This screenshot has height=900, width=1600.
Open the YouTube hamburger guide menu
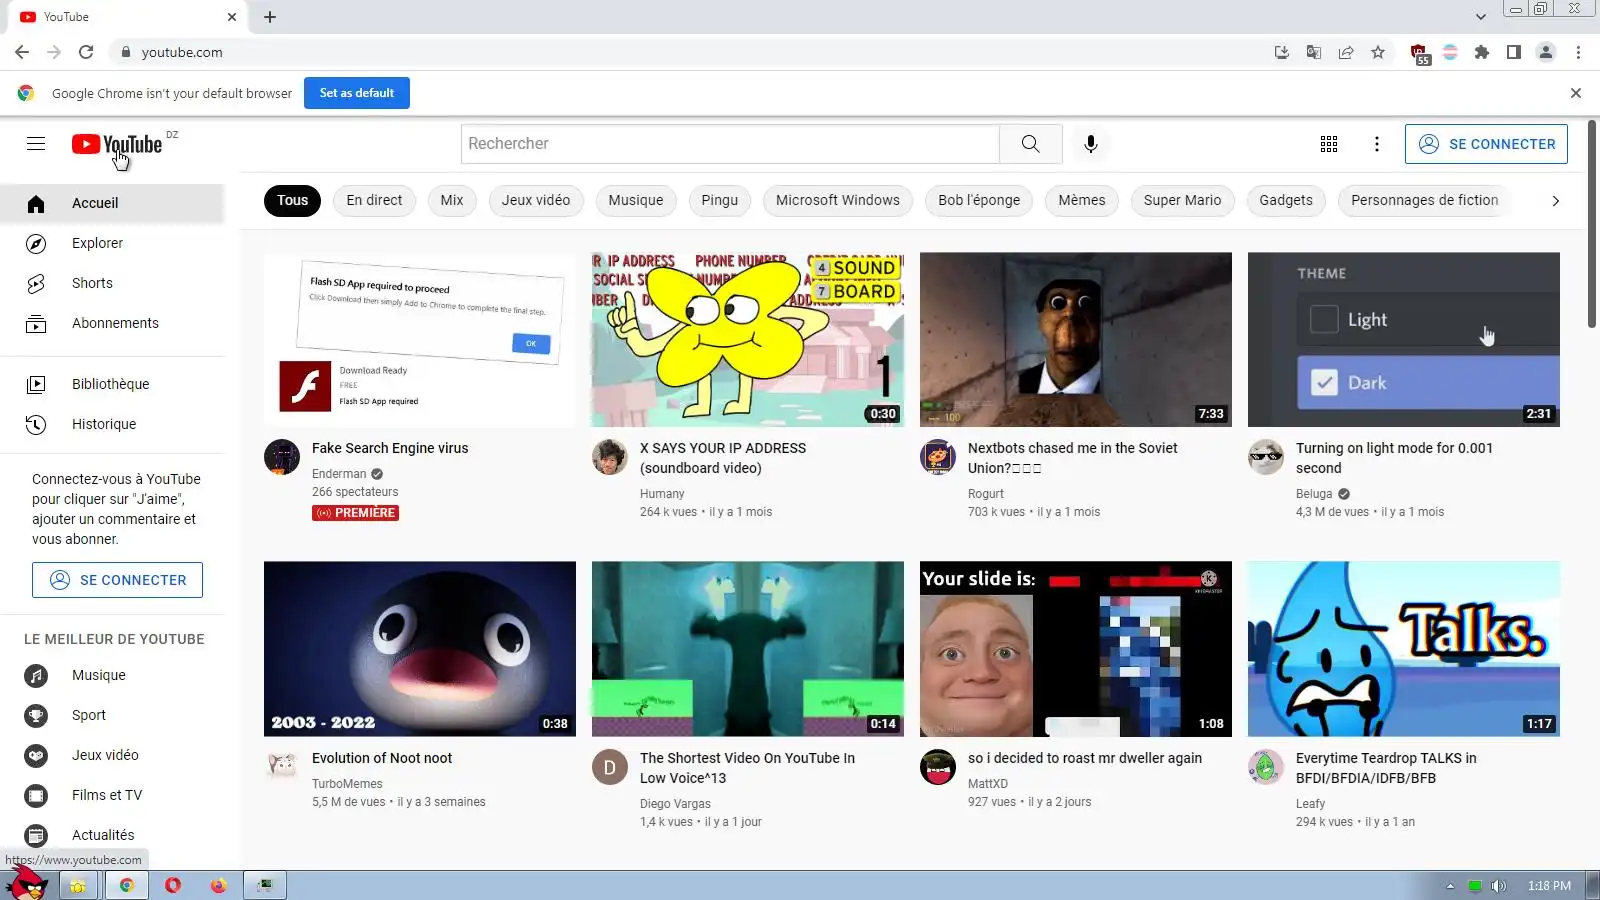pyautogui.click(x=36, y=144)
